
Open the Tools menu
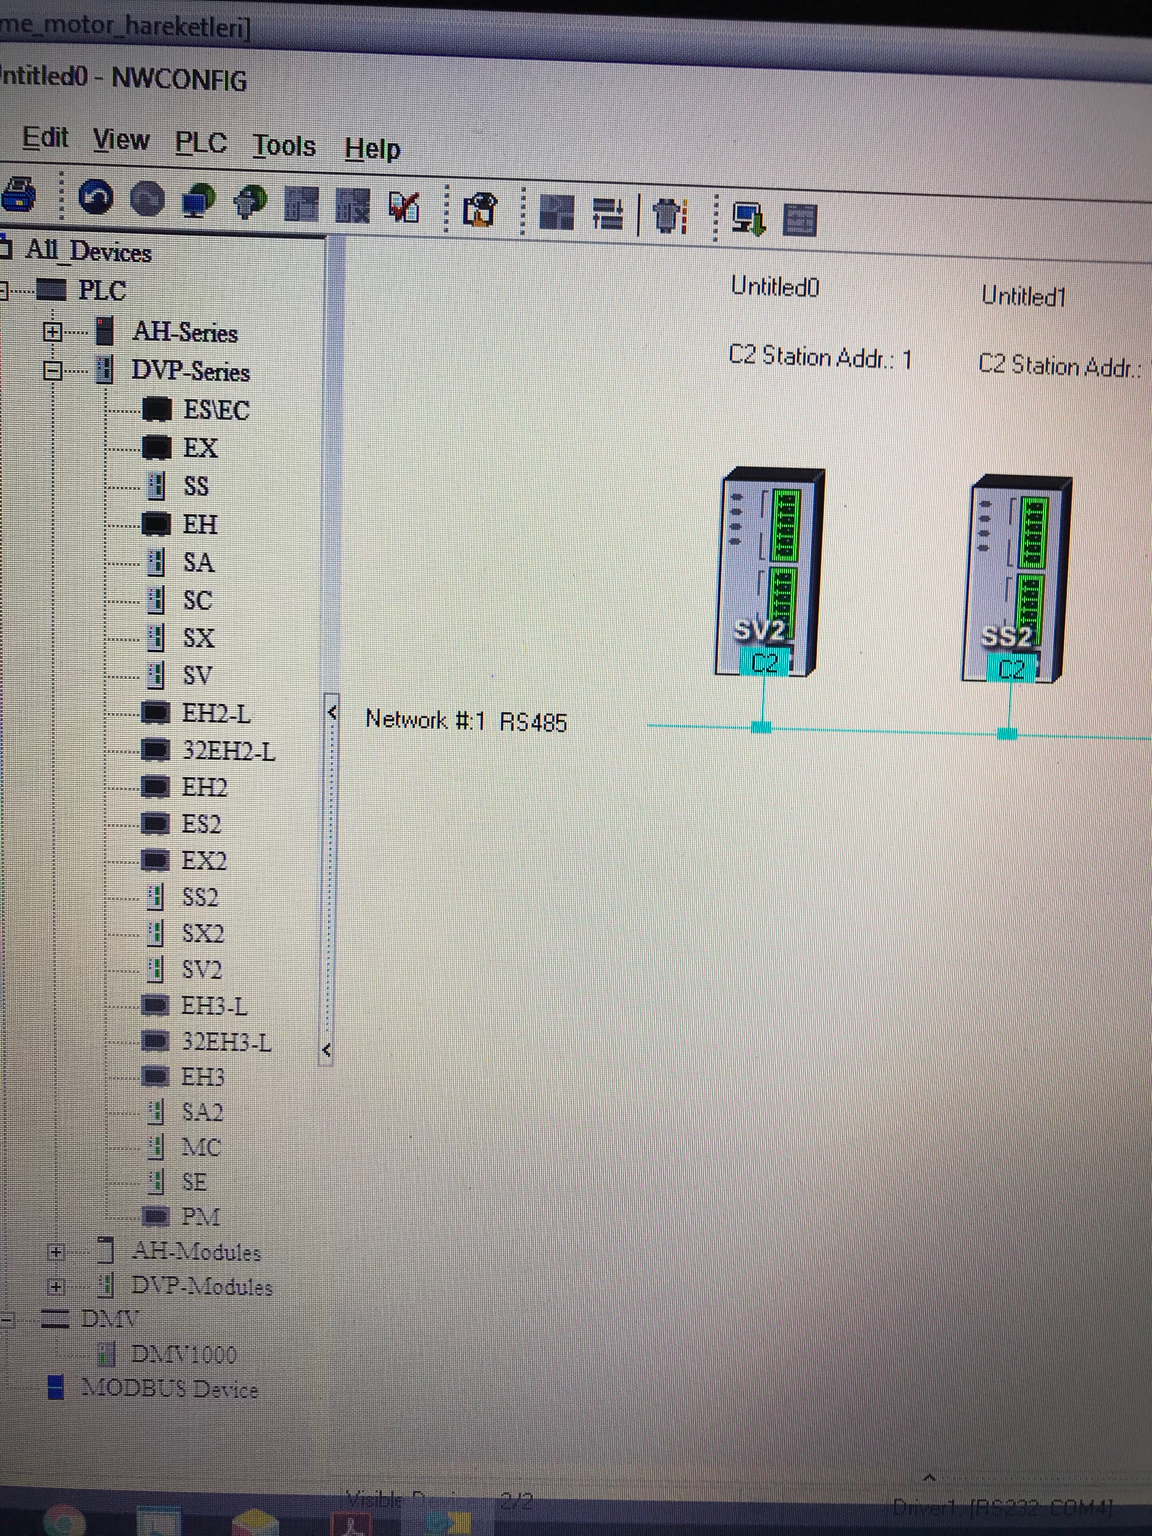[x=284, y=146]
